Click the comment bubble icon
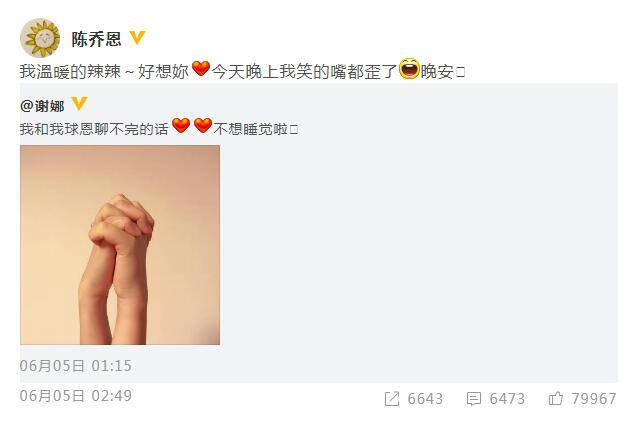The height and width of the screenshot is (423, 635). click(473, 399)
